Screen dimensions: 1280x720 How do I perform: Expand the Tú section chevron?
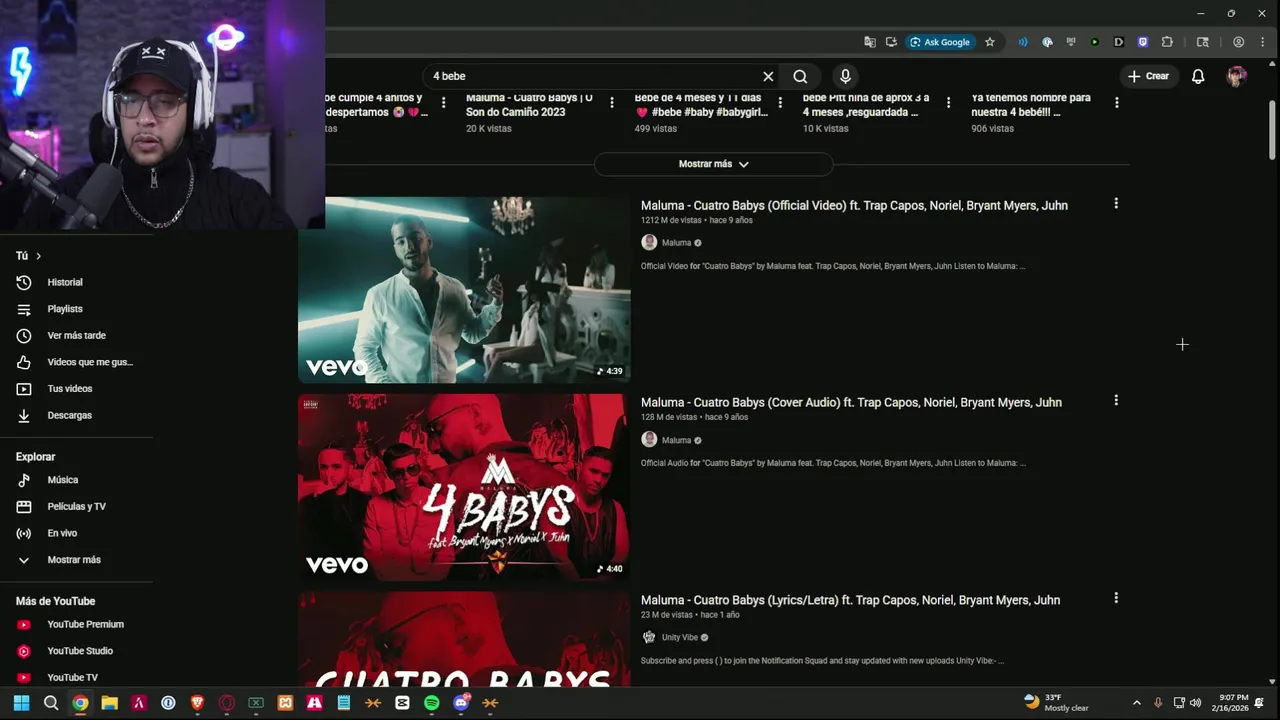pyautogui.click(x=38, y=256)
